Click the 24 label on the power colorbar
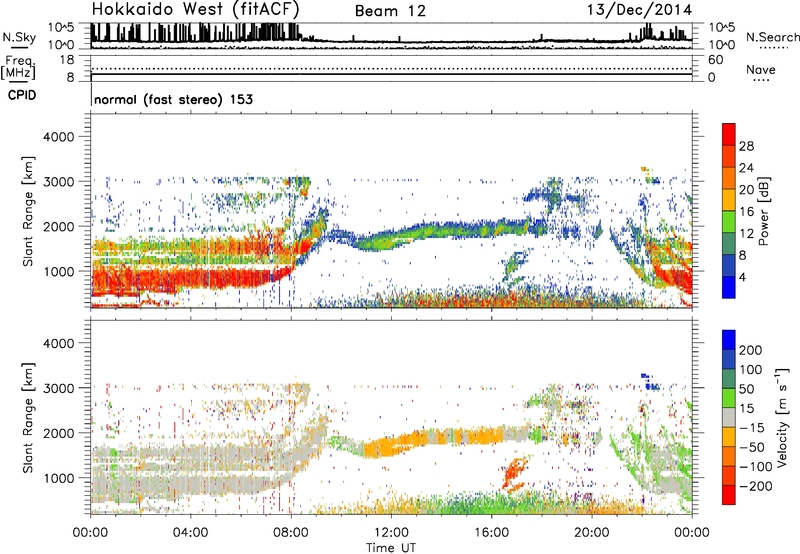The height and width of the screenshot is (554, 800). 746,168
